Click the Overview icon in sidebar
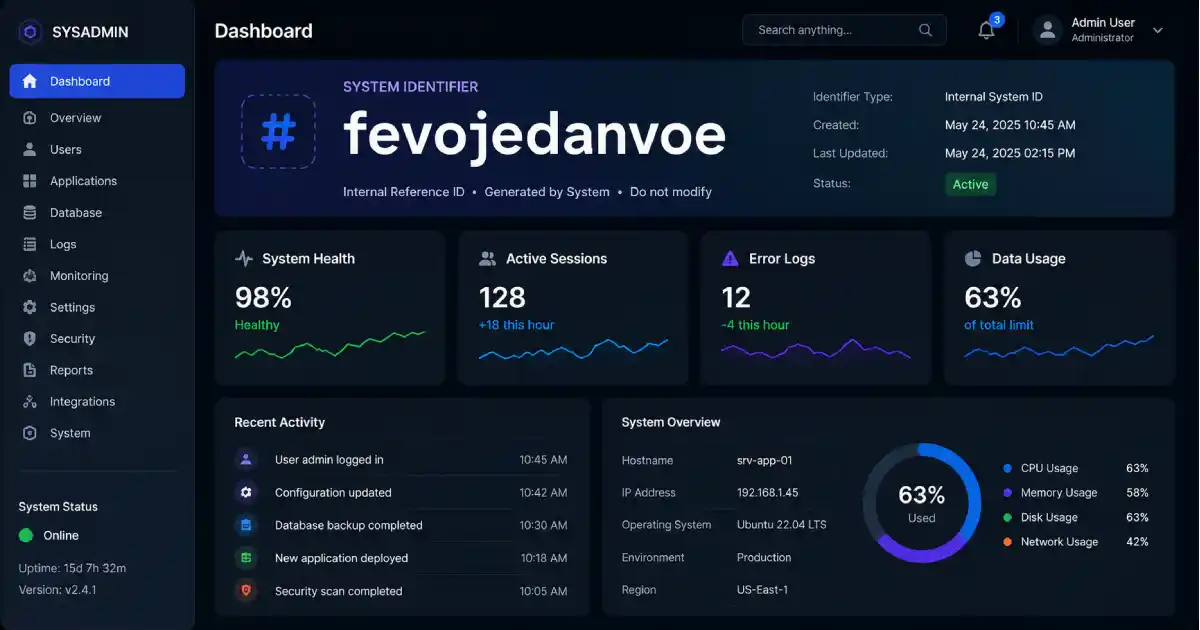Viewport: 1200px width, 630px height. (x=30, y=118)
